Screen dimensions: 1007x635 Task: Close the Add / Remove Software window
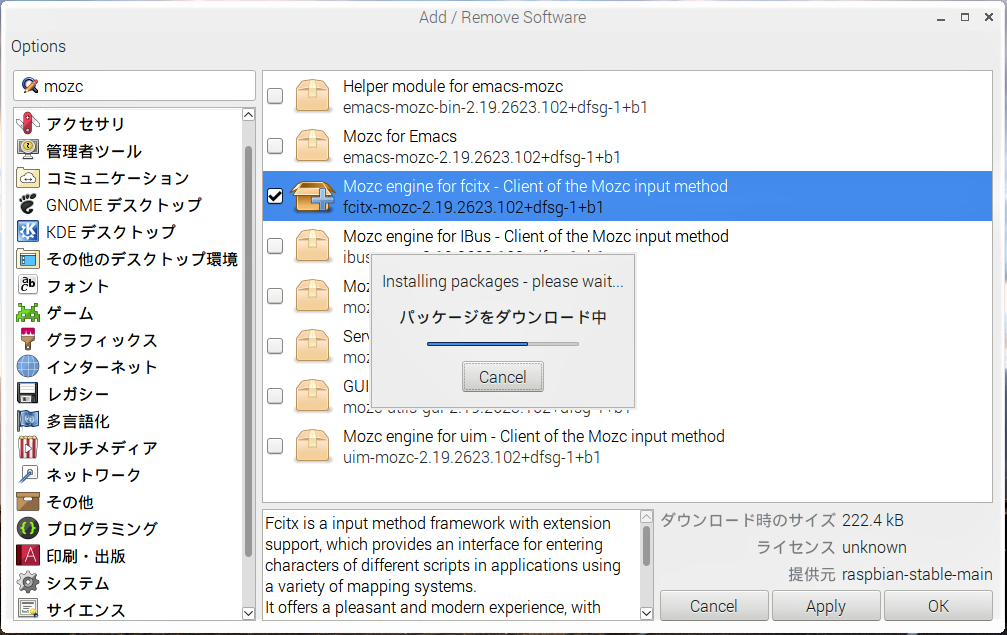(x=989, y=17)
